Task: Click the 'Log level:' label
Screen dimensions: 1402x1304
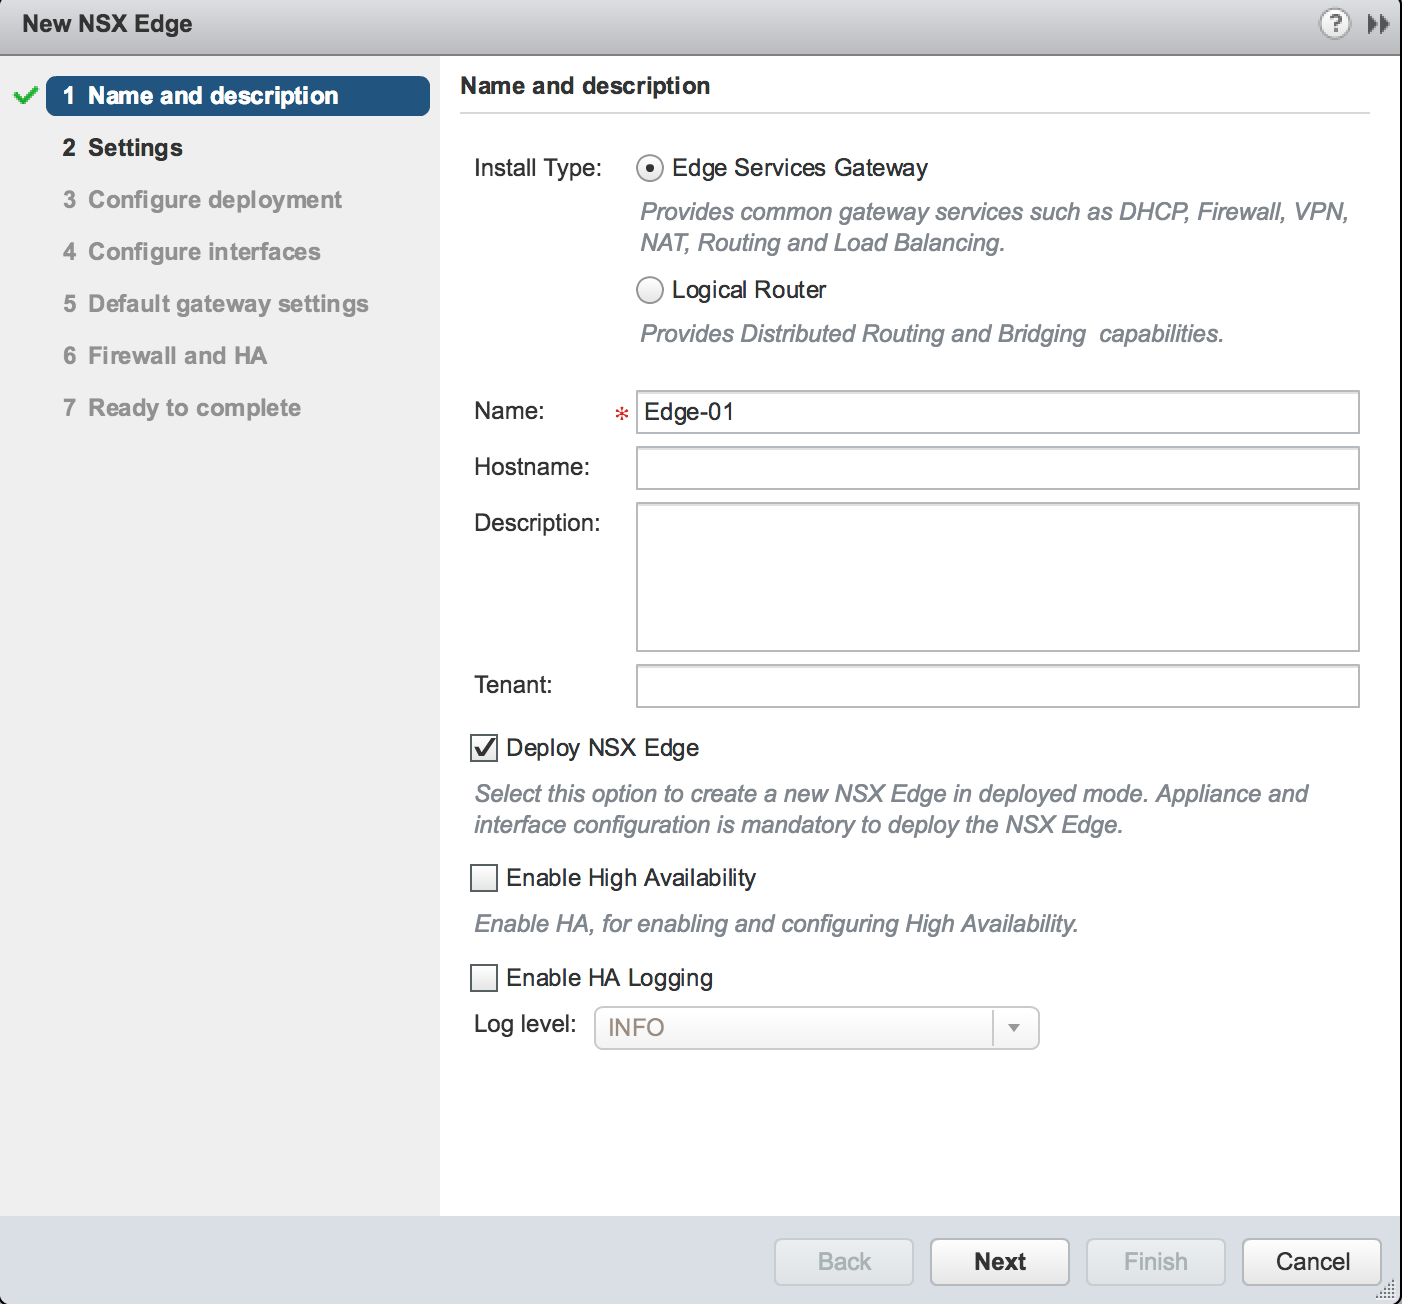Action: (525, 1024)
